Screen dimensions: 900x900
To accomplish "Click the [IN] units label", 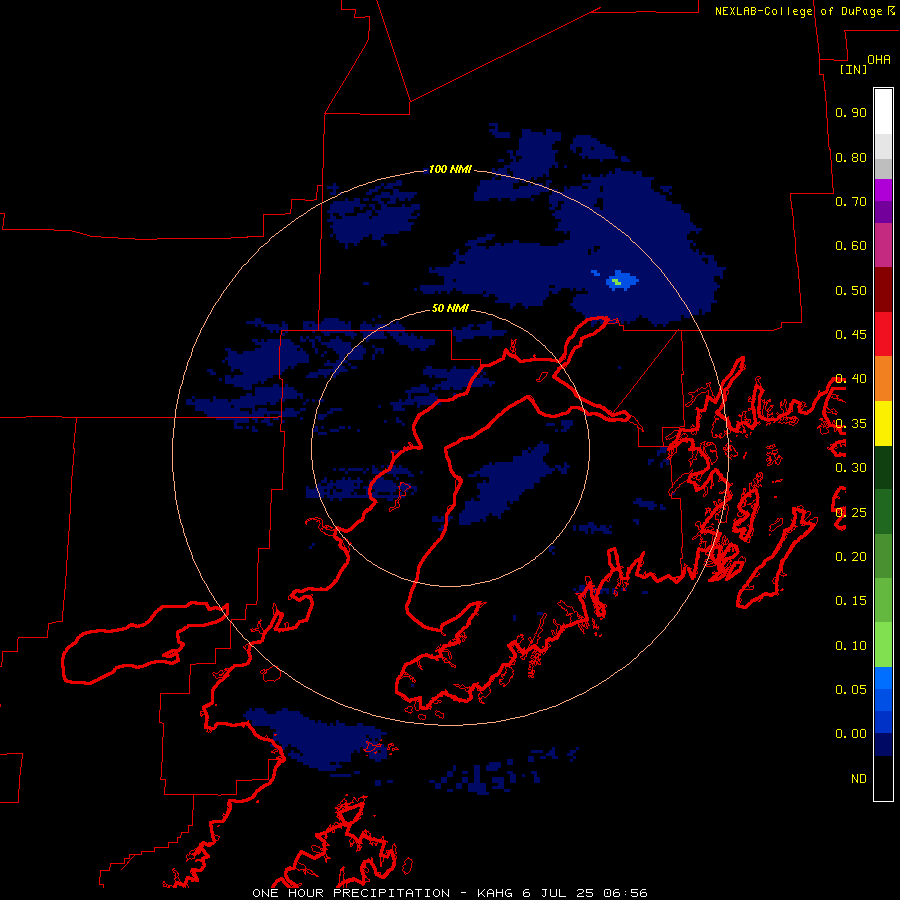I will (x=853, y=69).
